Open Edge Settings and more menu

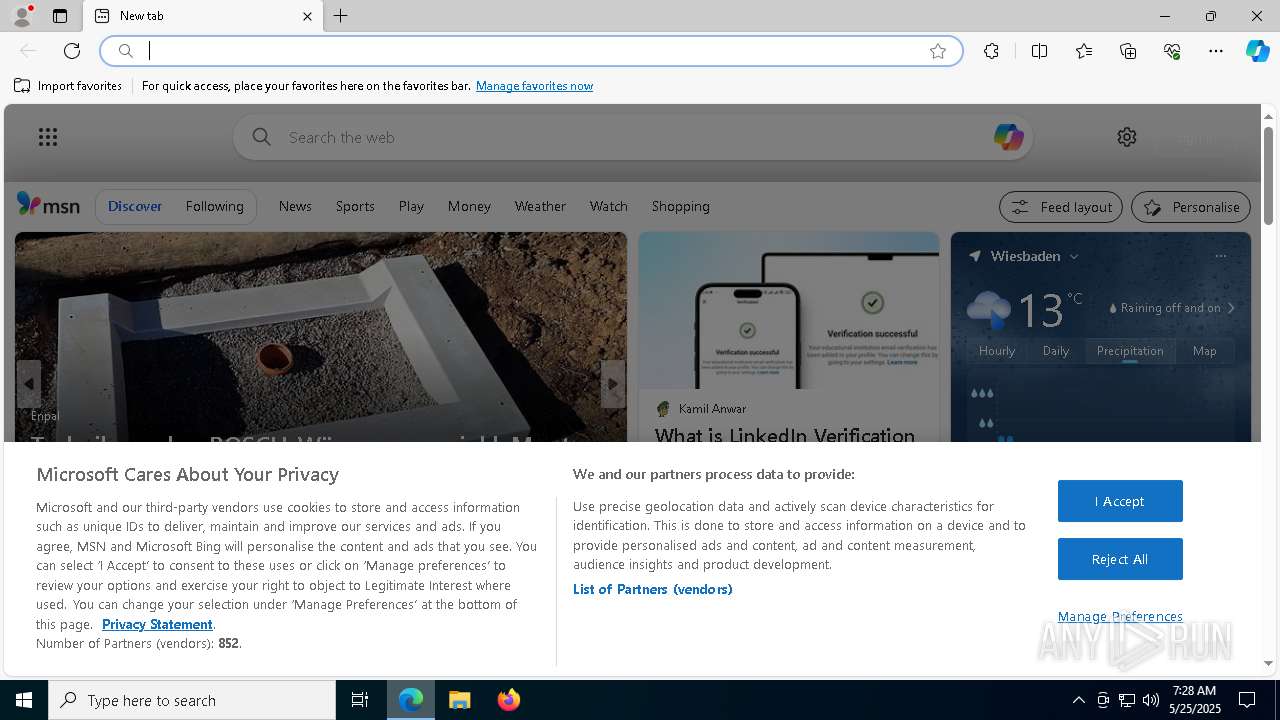coord(1216,51)
